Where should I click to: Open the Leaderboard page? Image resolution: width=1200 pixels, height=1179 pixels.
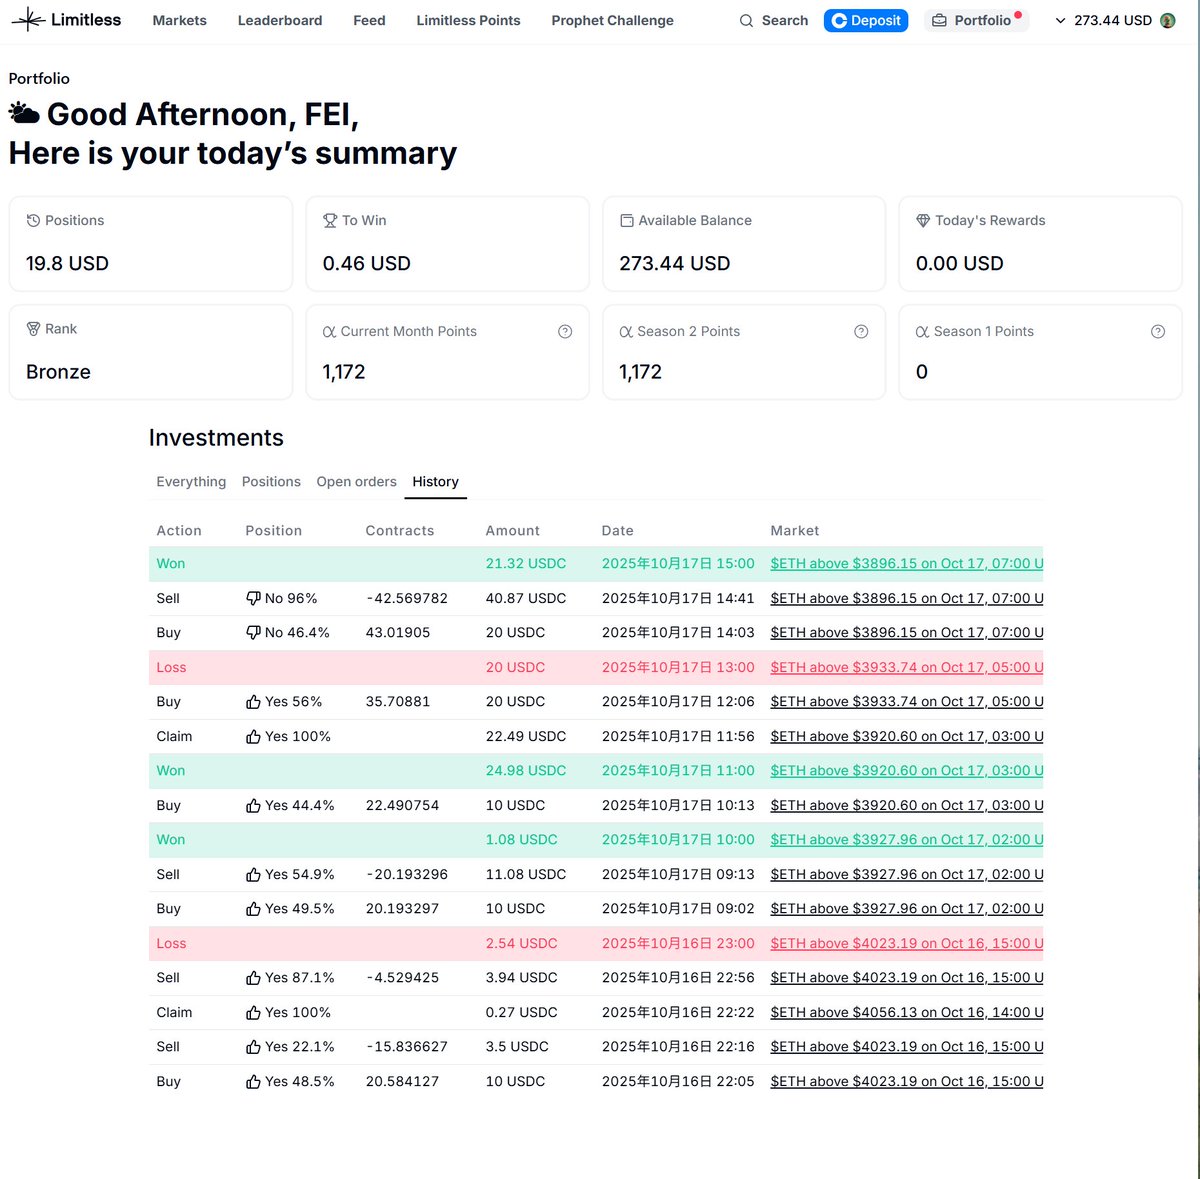pos(280,21)
